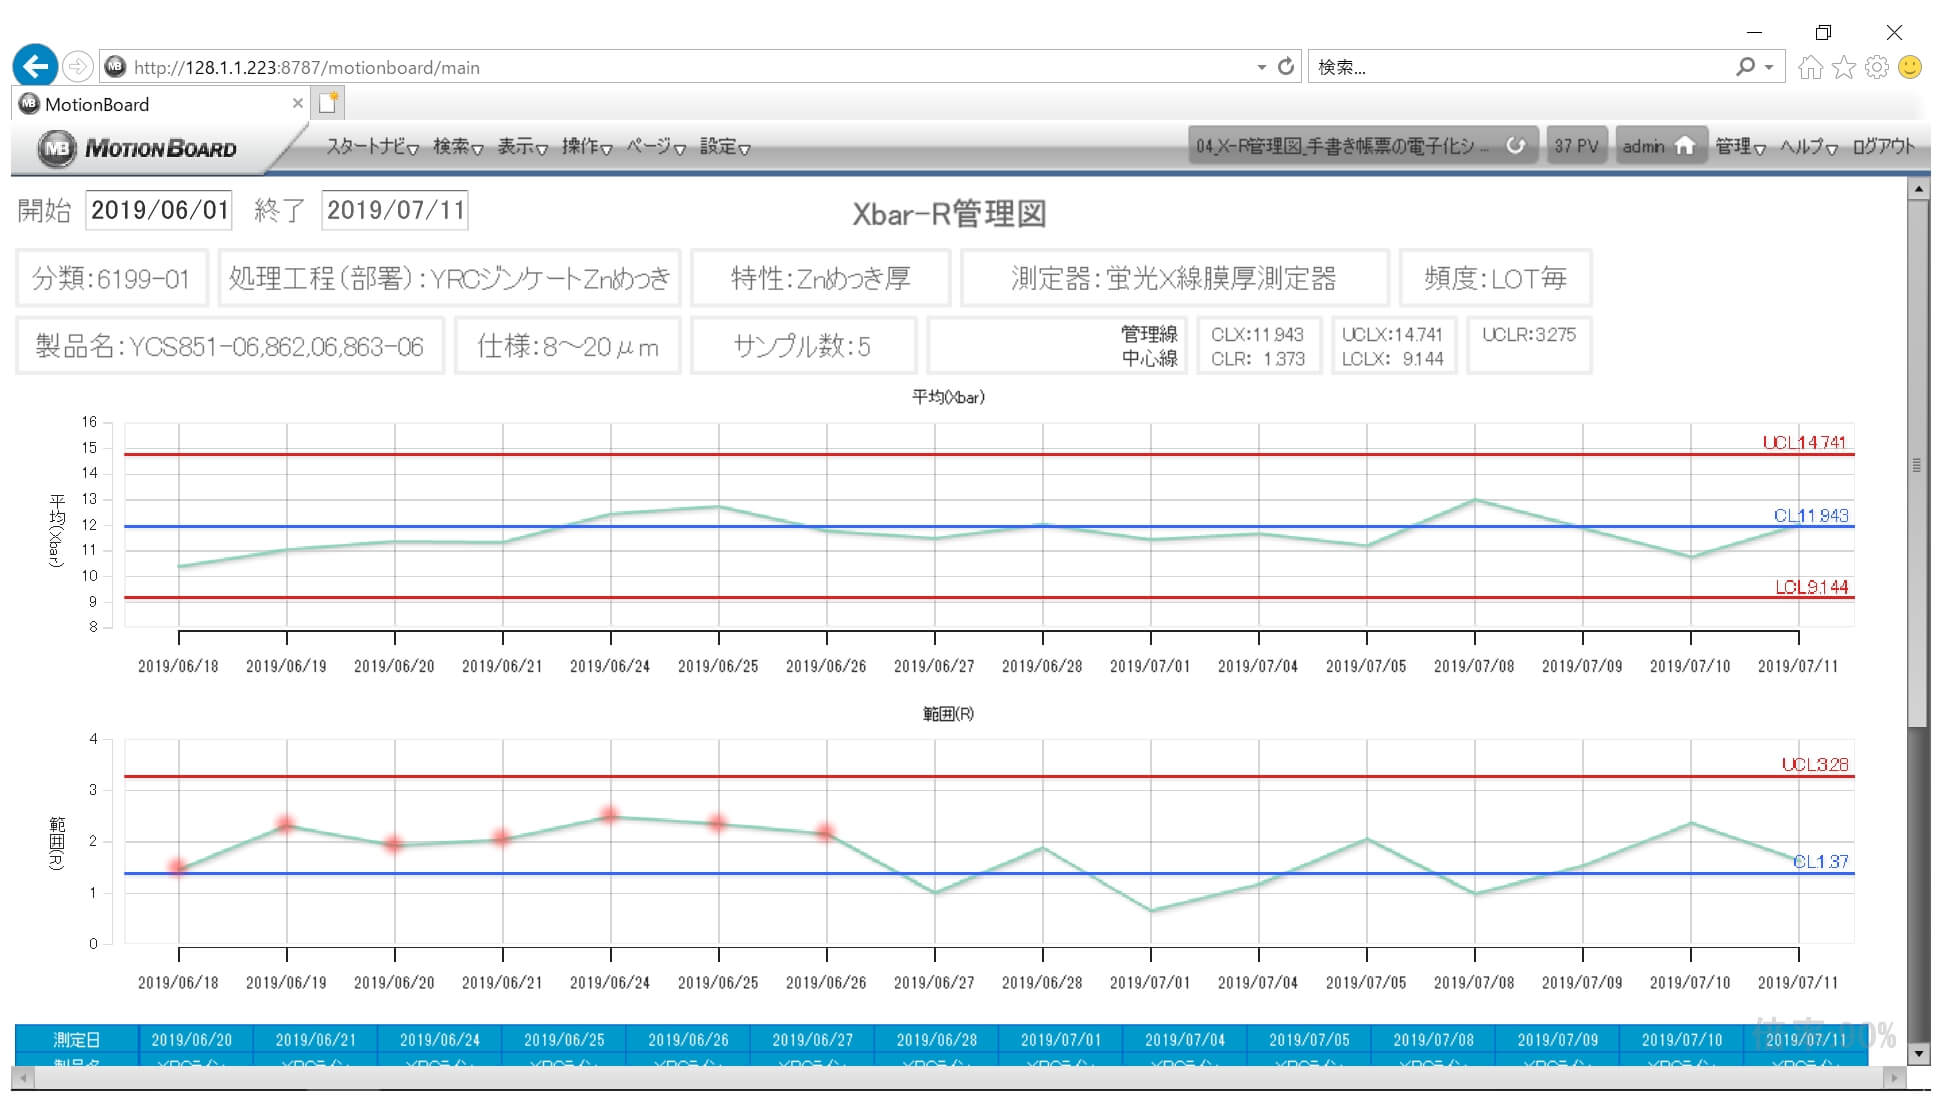Open the スタートナビ dropdown menu
Screen dimensions: 1942x1102
(x=371, y=147)
